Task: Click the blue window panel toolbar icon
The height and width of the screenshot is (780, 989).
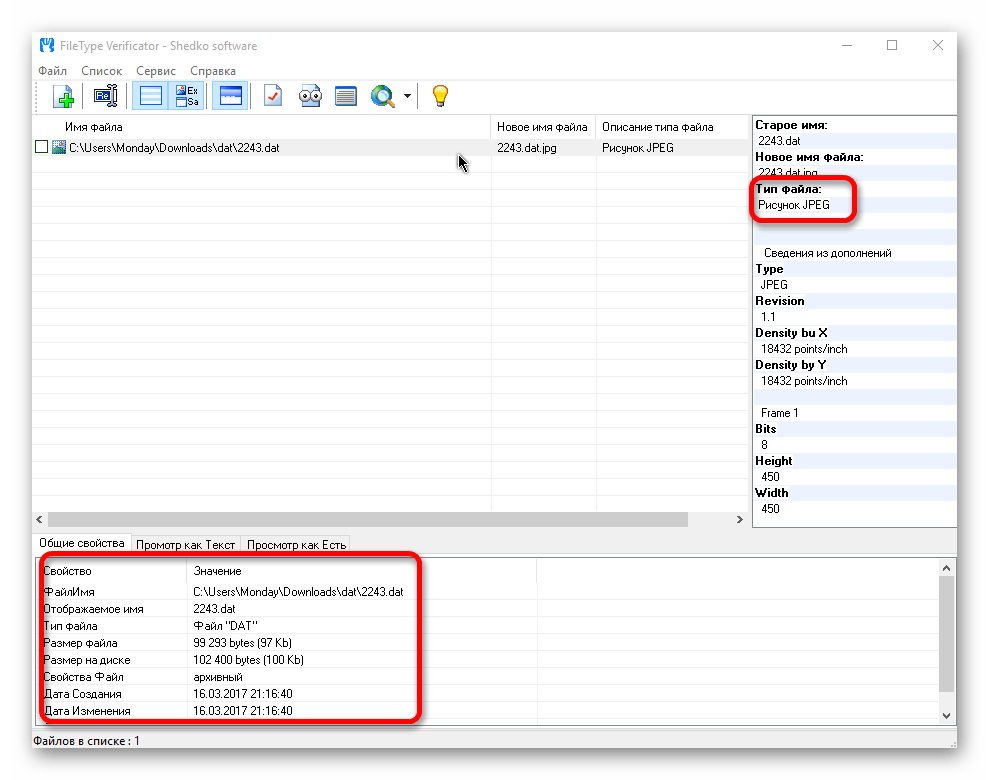Action: pos(230,96)
